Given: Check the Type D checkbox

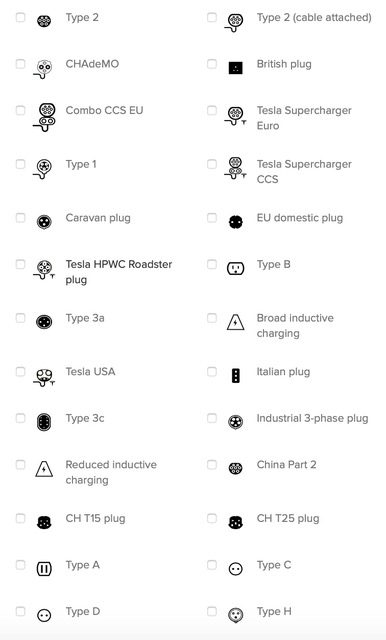Looking at the screenshot, I should (x=20, y=611).
